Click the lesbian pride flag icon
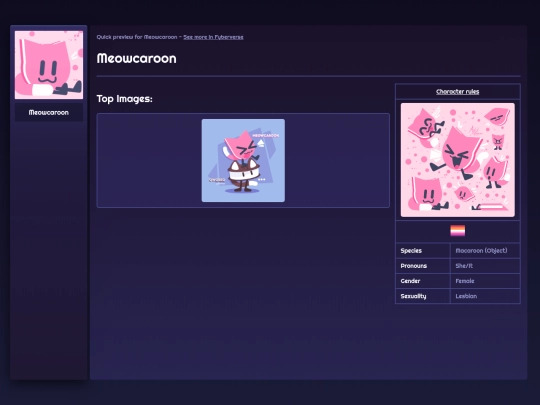540x405 pixels. coord(458,231)
